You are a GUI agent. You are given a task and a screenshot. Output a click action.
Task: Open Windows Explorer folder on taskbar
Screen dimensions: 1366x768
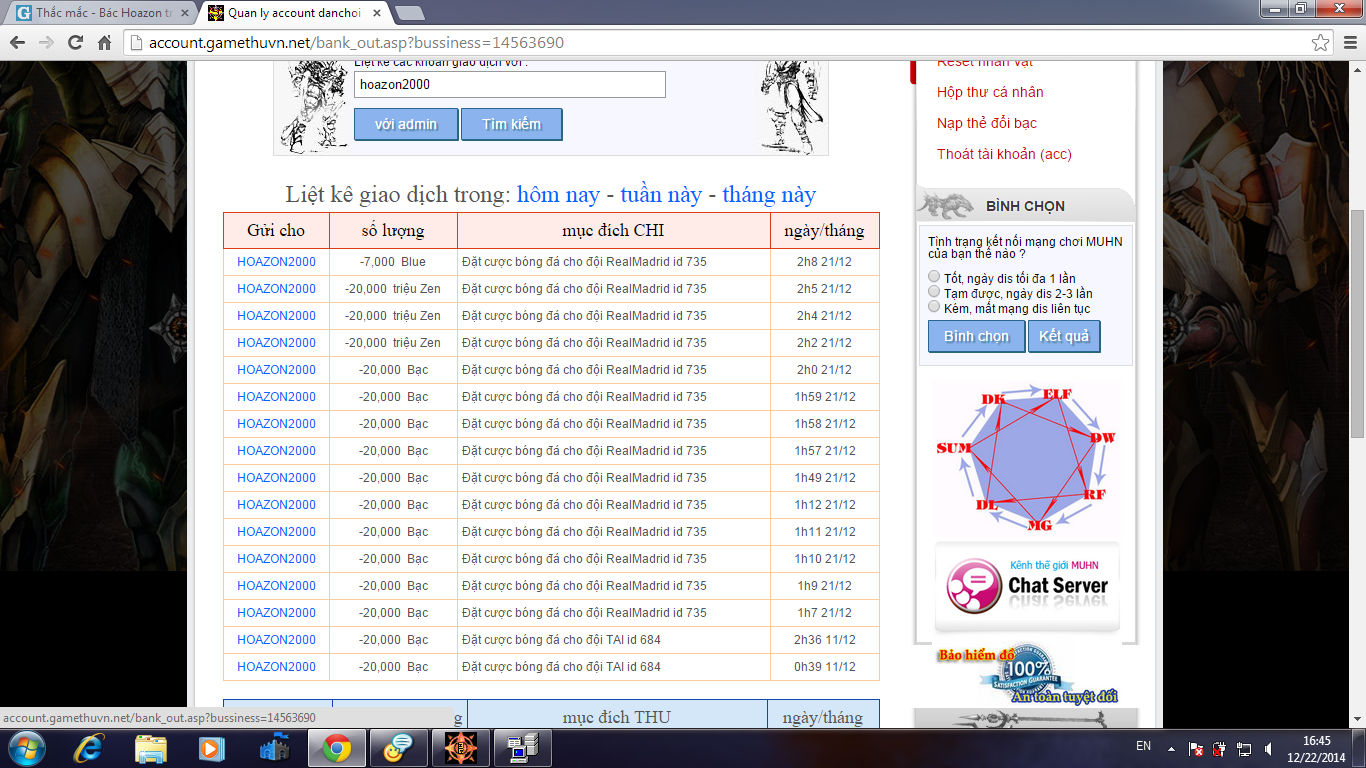(x=151, y=747)
